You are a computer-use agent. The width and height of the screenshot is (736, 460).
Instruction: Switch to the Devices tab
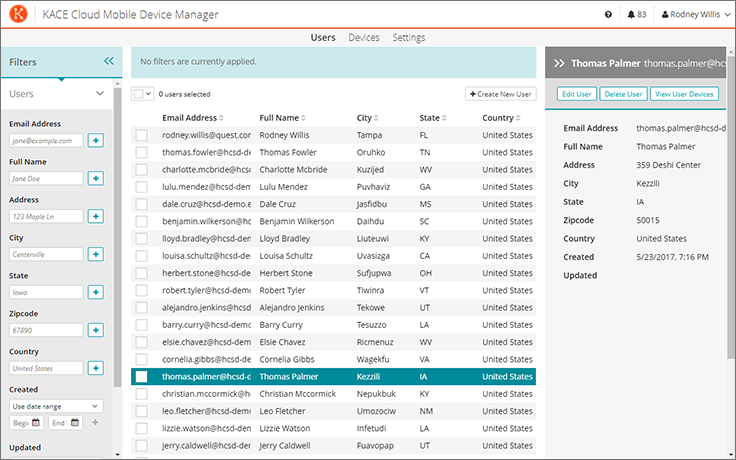click(x=363, y=38)
